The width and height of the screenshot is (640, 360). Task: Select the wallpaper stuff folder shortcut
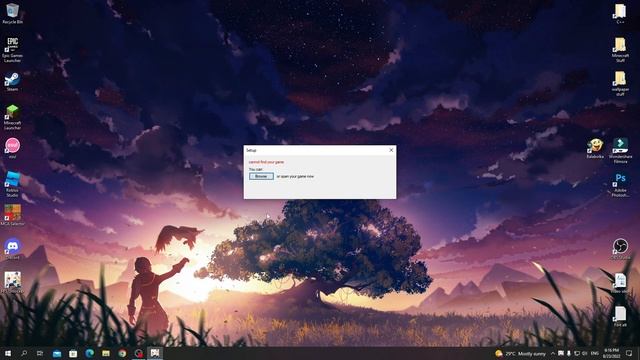(620, 84)
